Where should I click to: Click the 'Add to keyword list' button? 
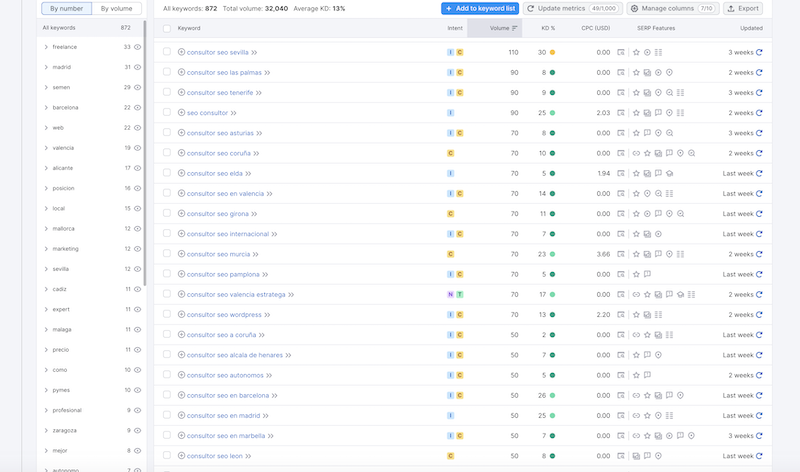[480, 8]
